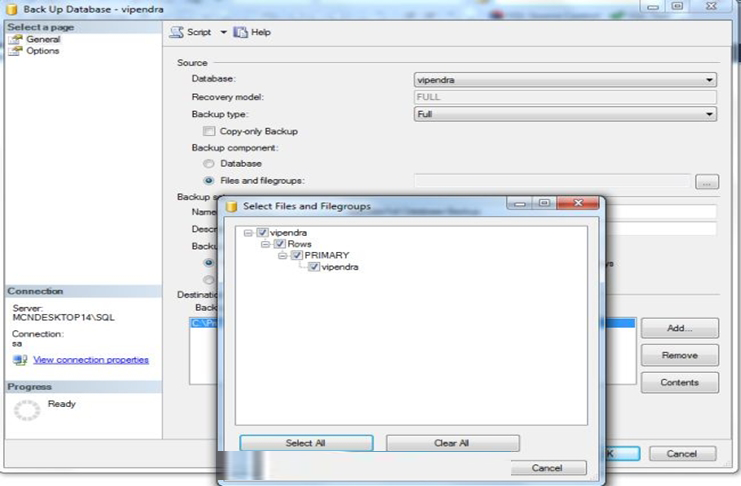Enable the Copy-only Backup checkbox
Screen dimensions: 741x486
[209, 131]
